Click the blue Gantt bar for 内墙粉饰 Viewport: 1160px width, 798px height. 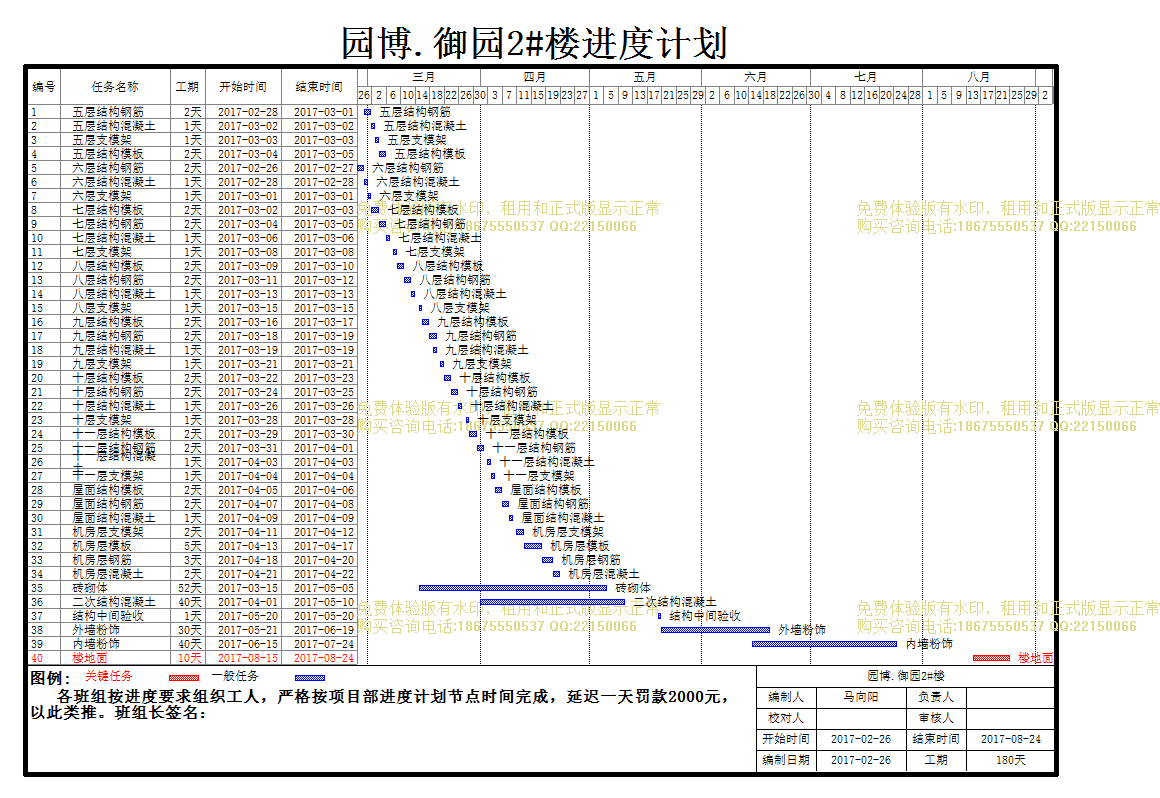coord(825,644)
